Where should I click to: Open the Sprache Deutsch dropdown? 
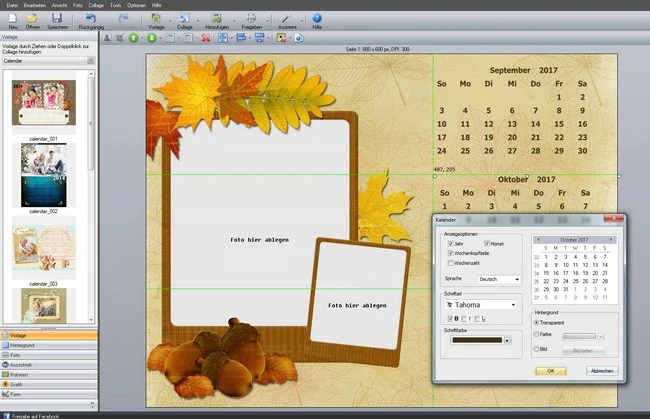[x=499, y=279]
